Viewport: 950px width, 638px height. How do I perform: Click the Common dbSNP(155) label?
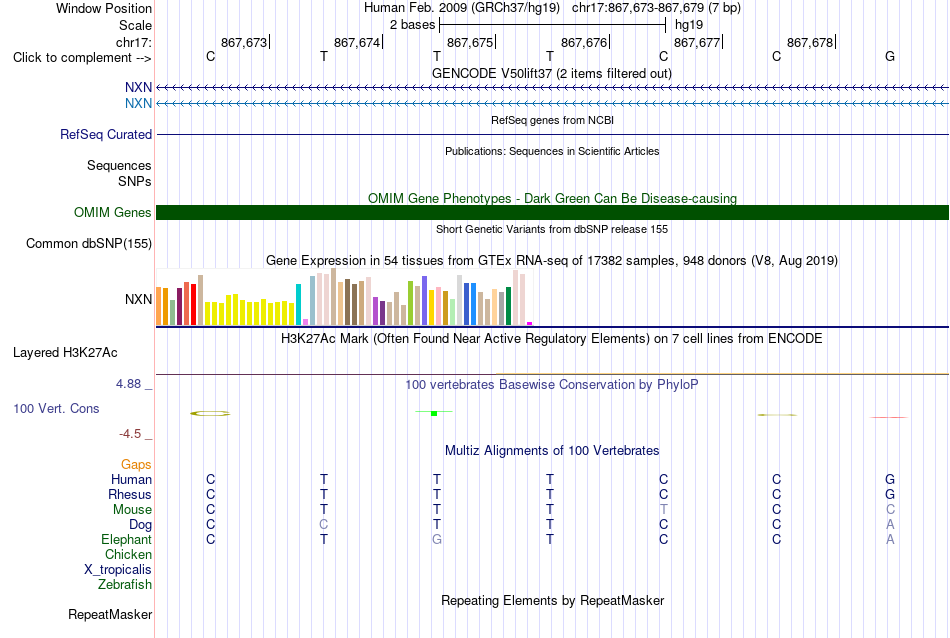(89, 244)
